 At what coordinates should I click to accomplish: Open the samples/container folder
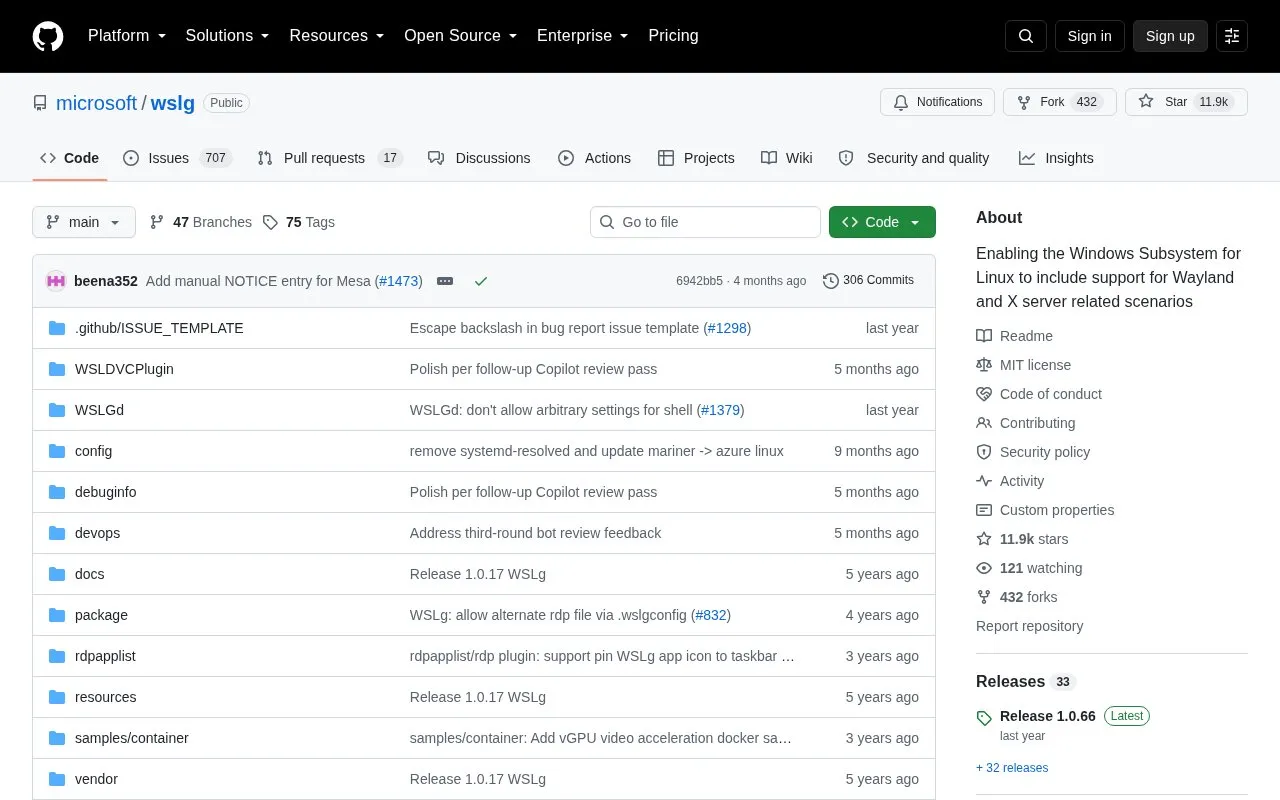coord(132,738)
